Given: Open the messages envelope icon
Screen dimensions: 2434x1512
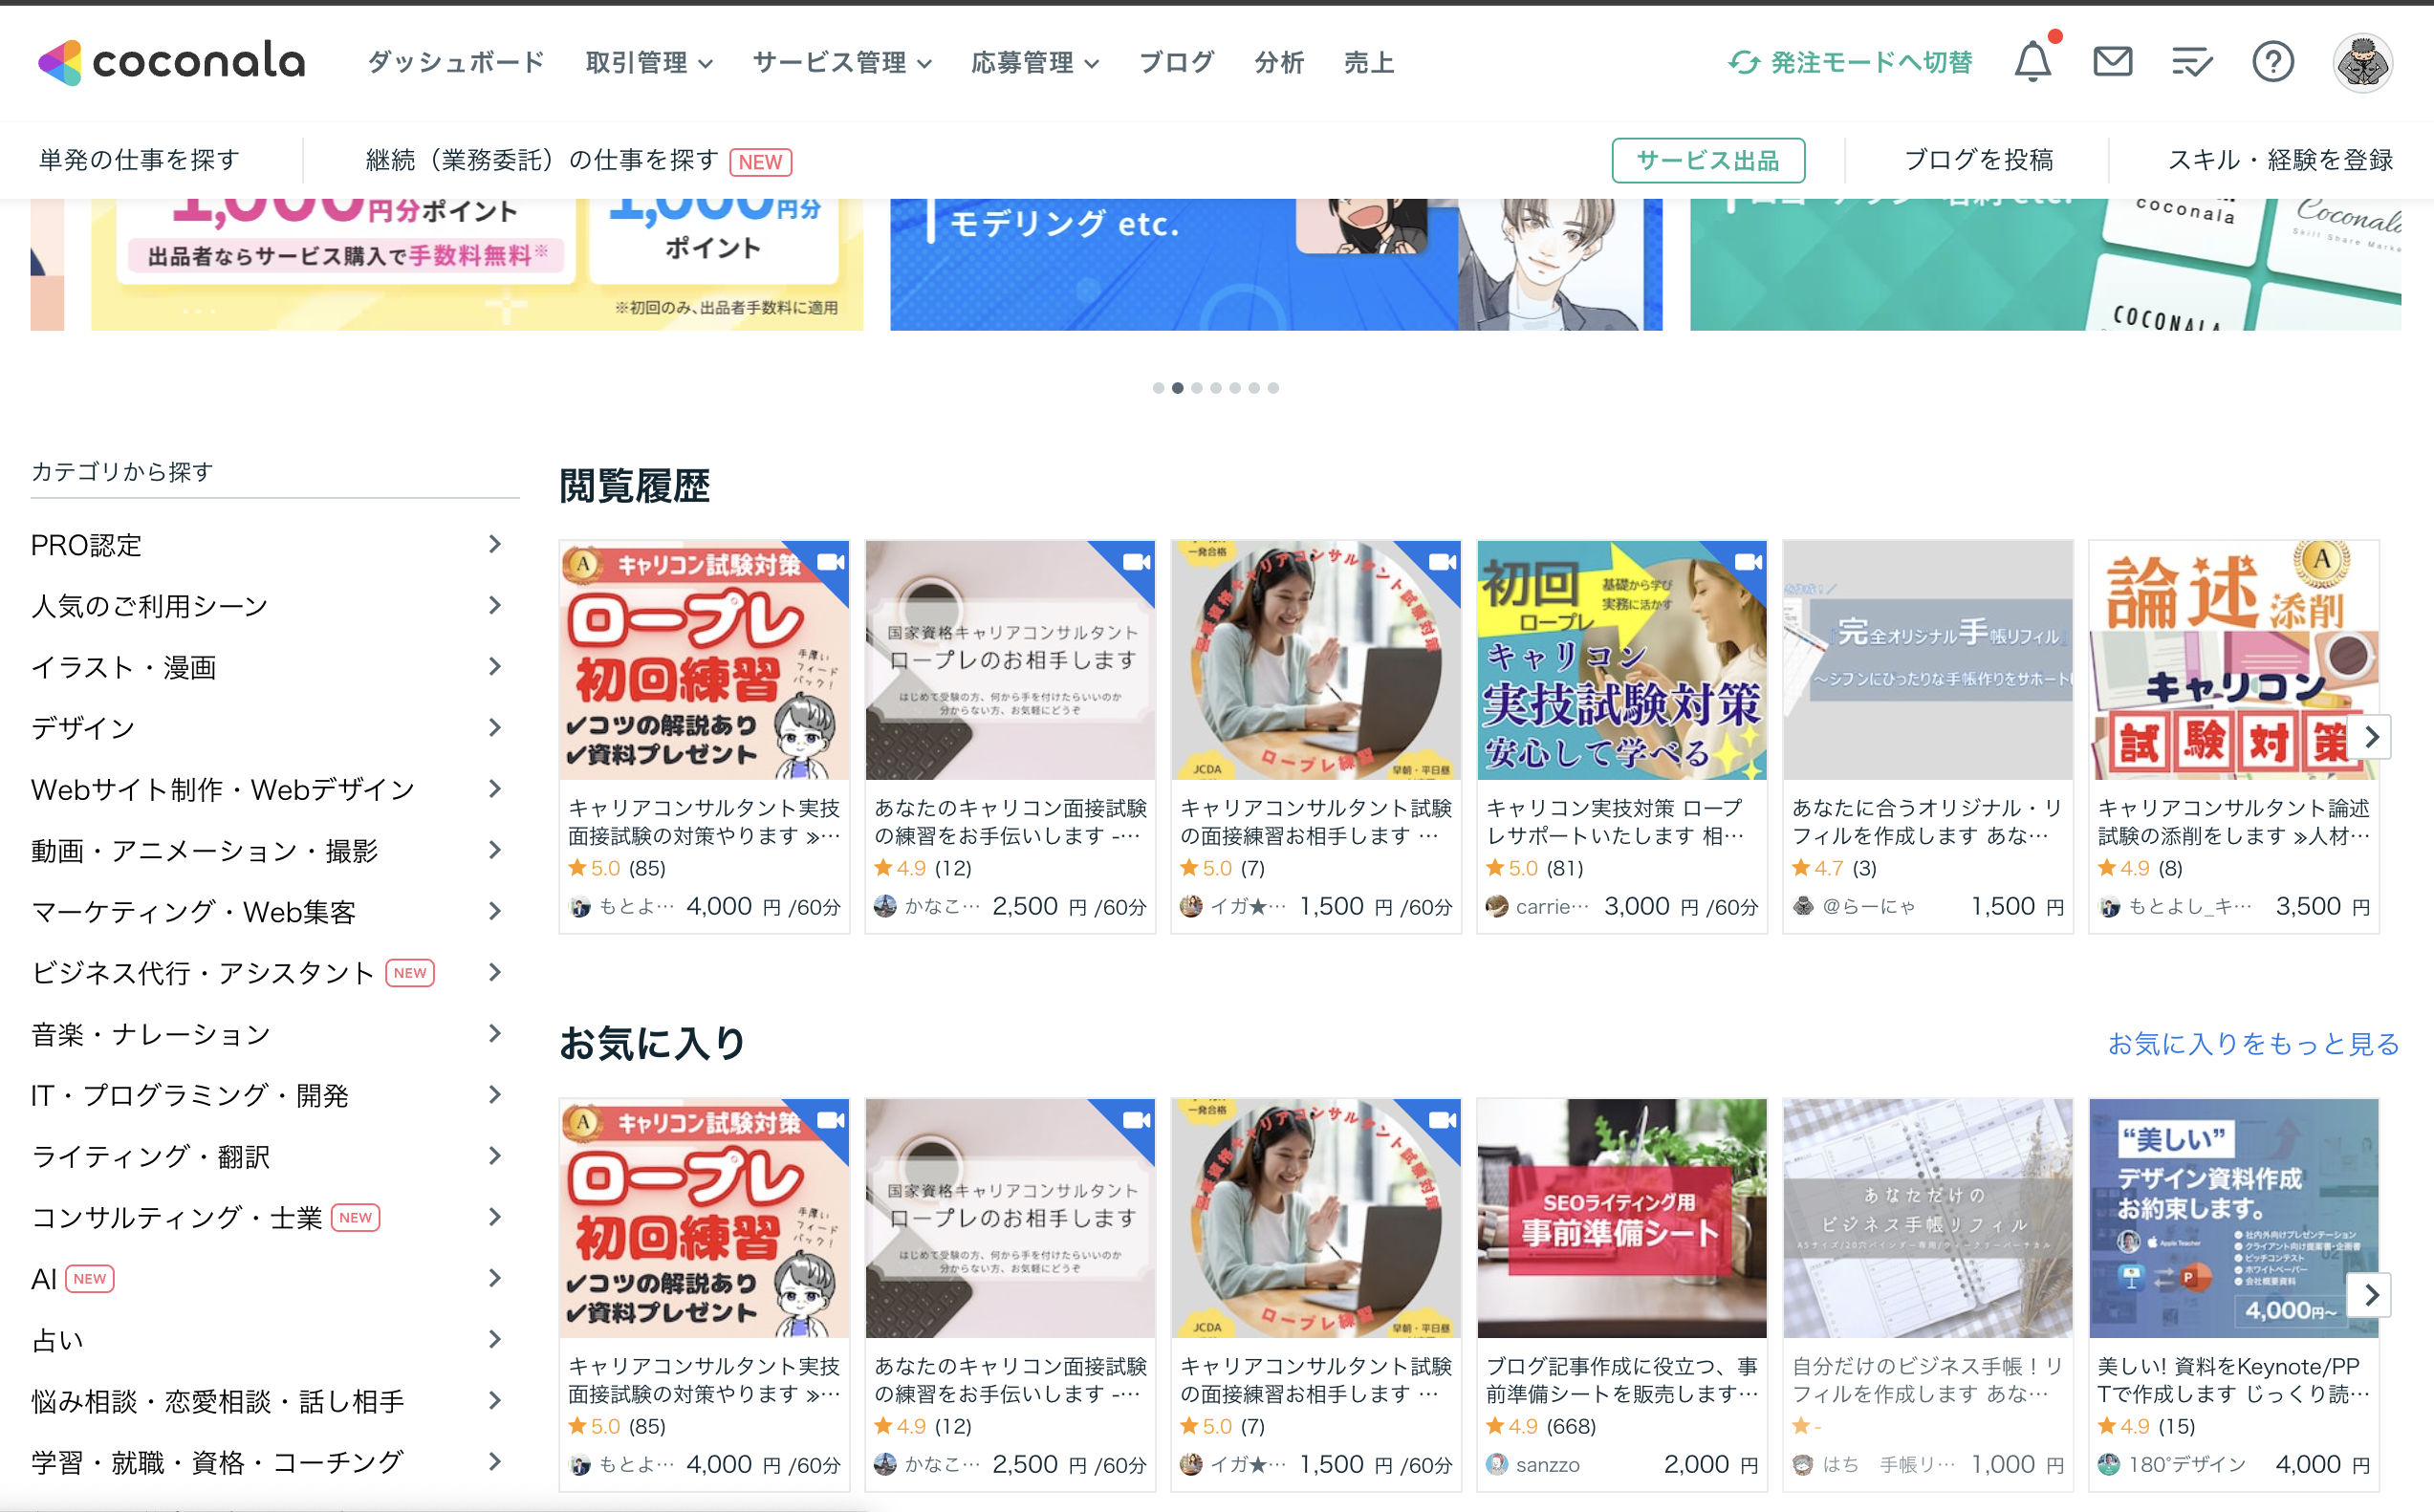Looking at the screenshot, I should pyautogui.click(x=2112, y=62).
